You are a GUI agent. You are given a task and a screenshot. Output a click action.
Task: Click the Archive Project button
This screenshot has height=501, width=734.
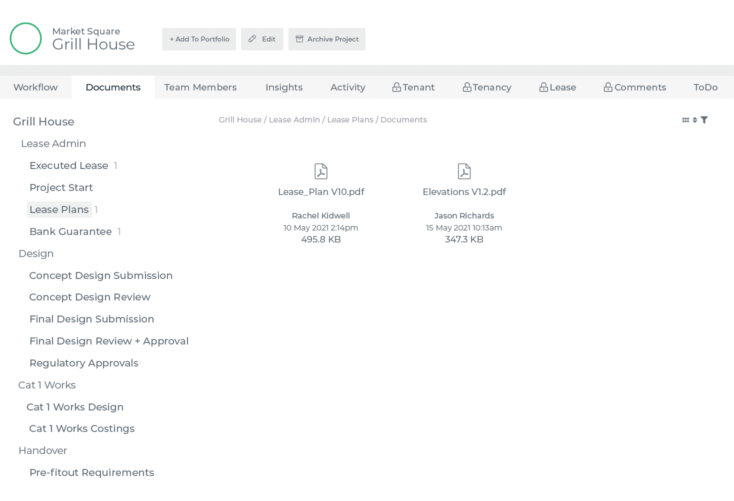pos(327,39)
